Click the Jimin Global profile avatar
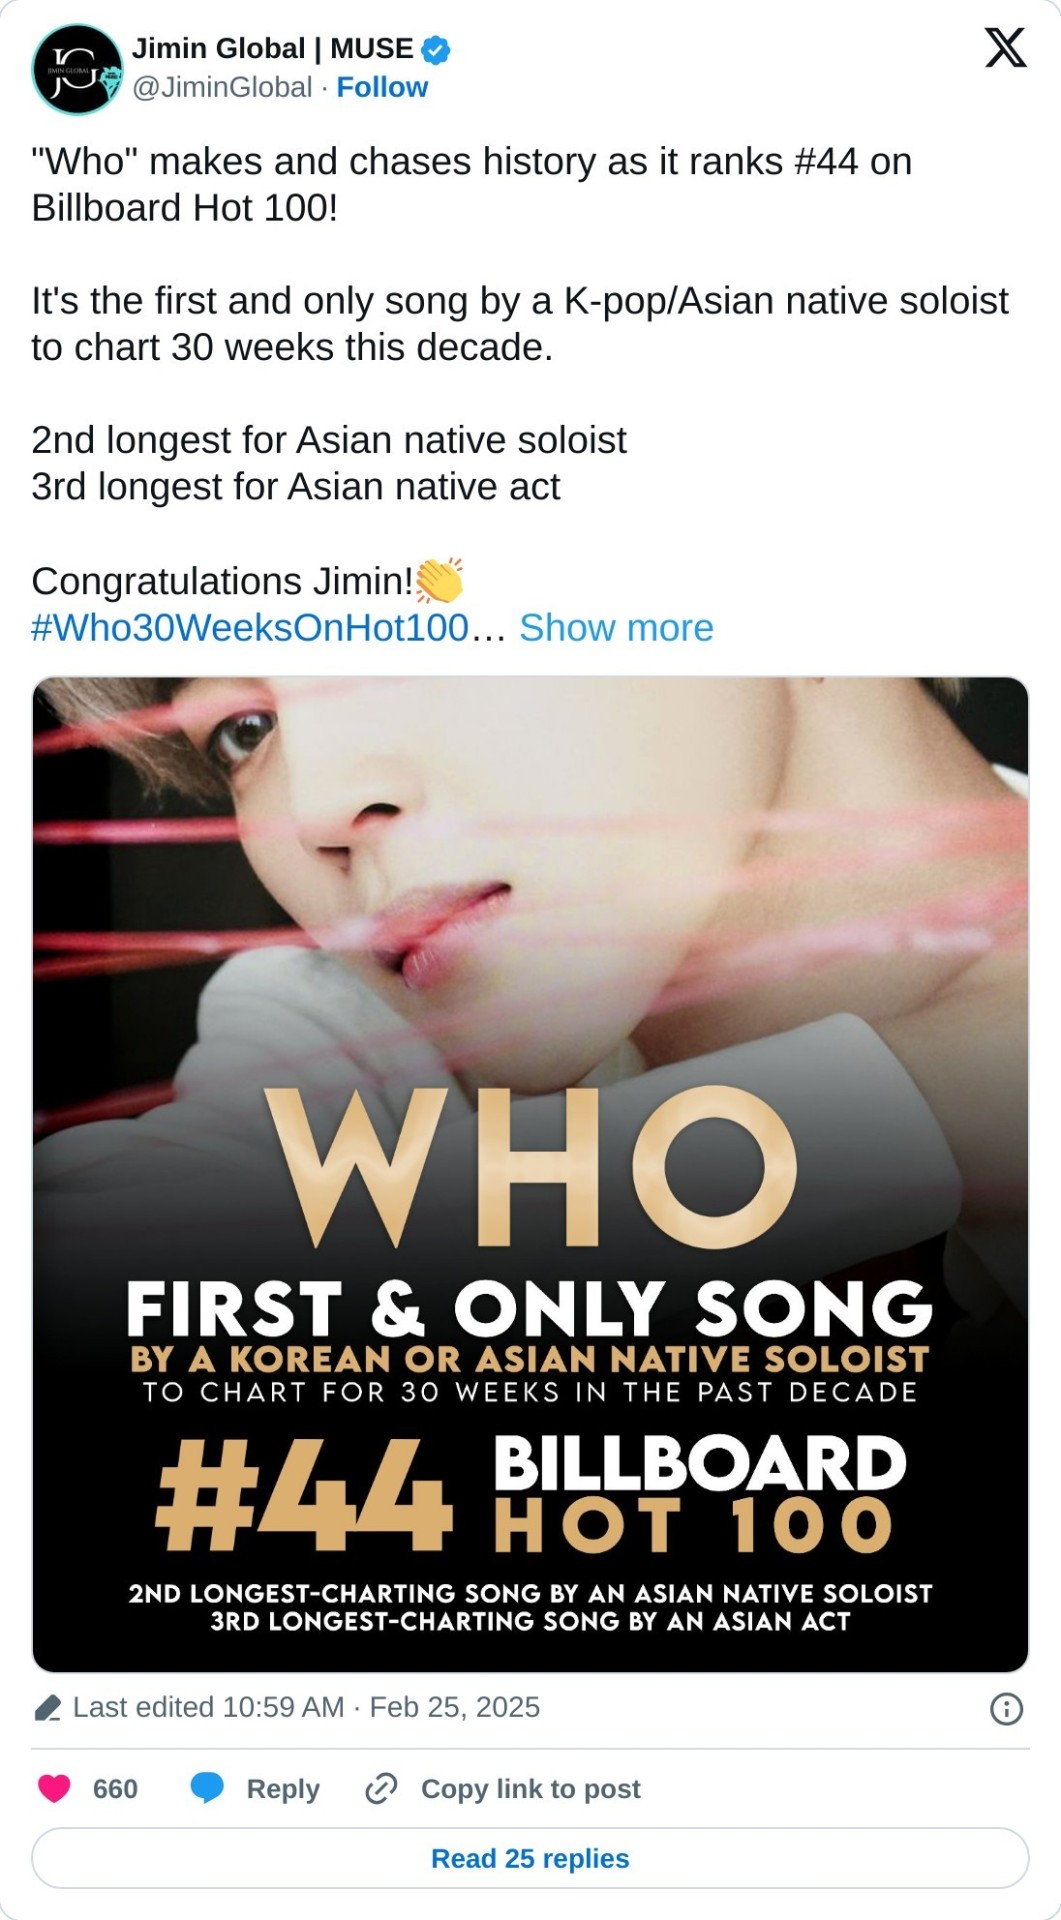Image resolution: width=1061 pixels, height=1920 pixels. [x=77, y=68]
